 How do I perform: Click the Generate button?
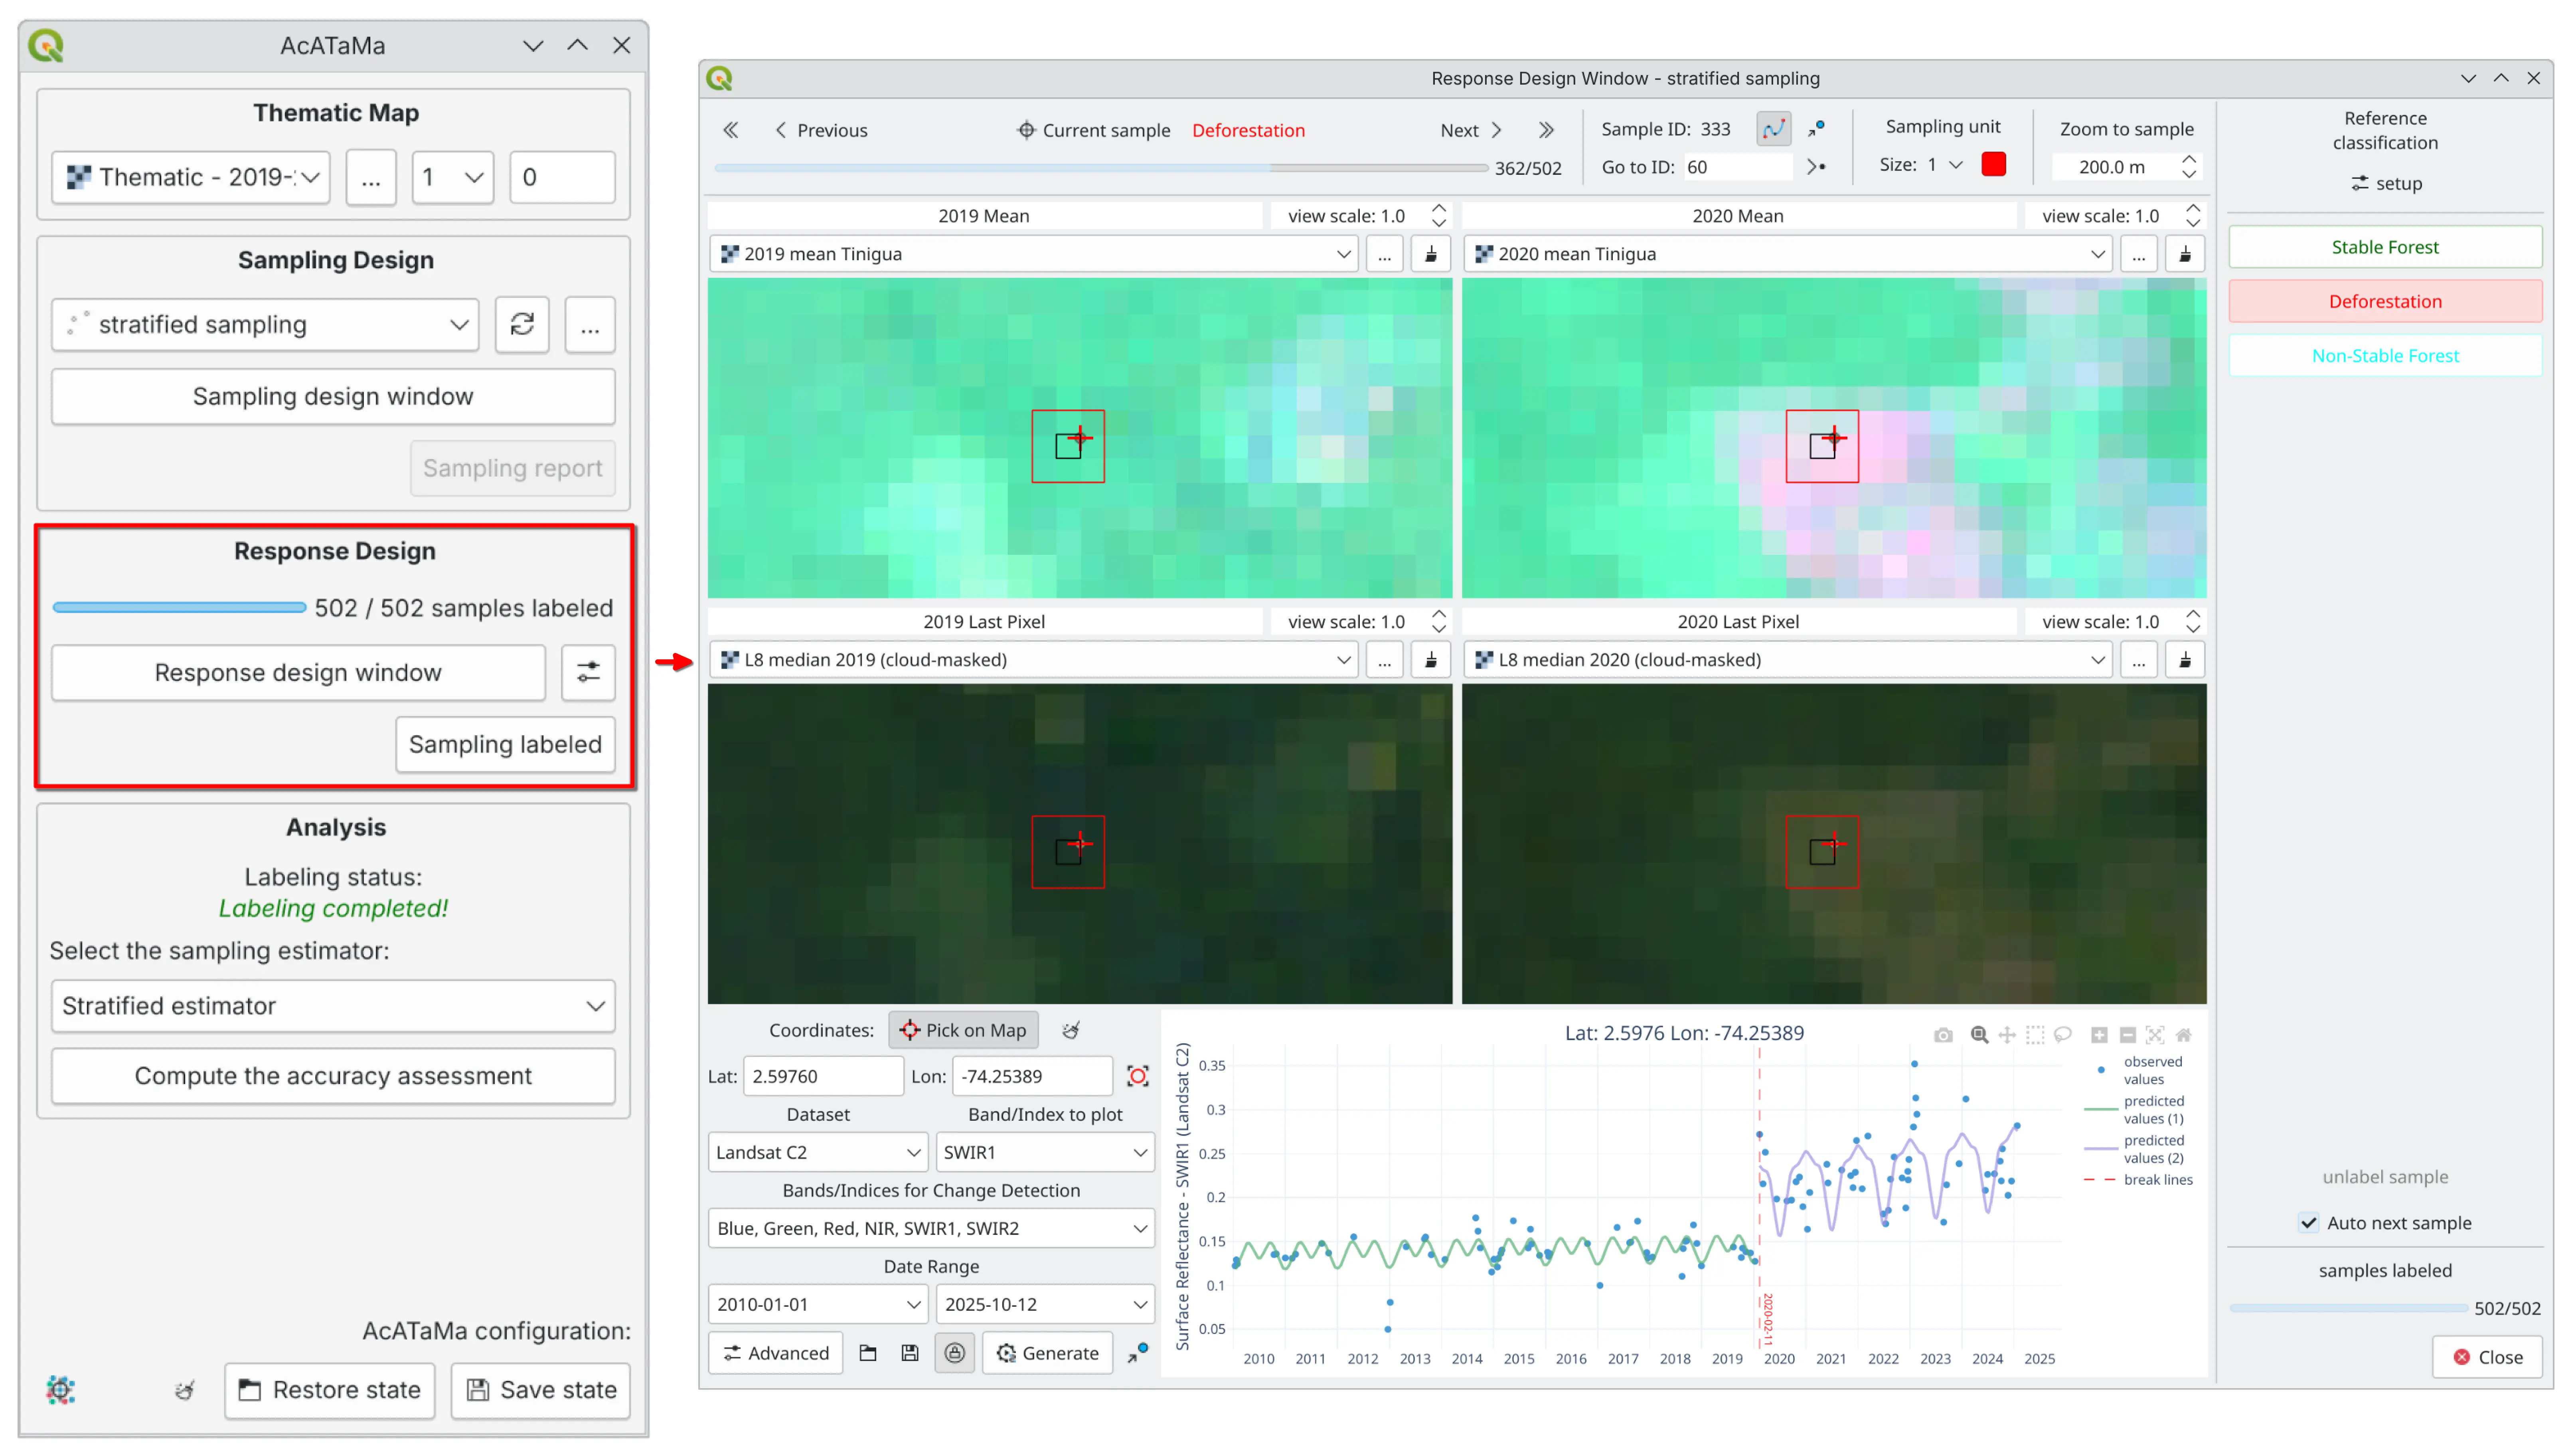click(1047, 1353)
